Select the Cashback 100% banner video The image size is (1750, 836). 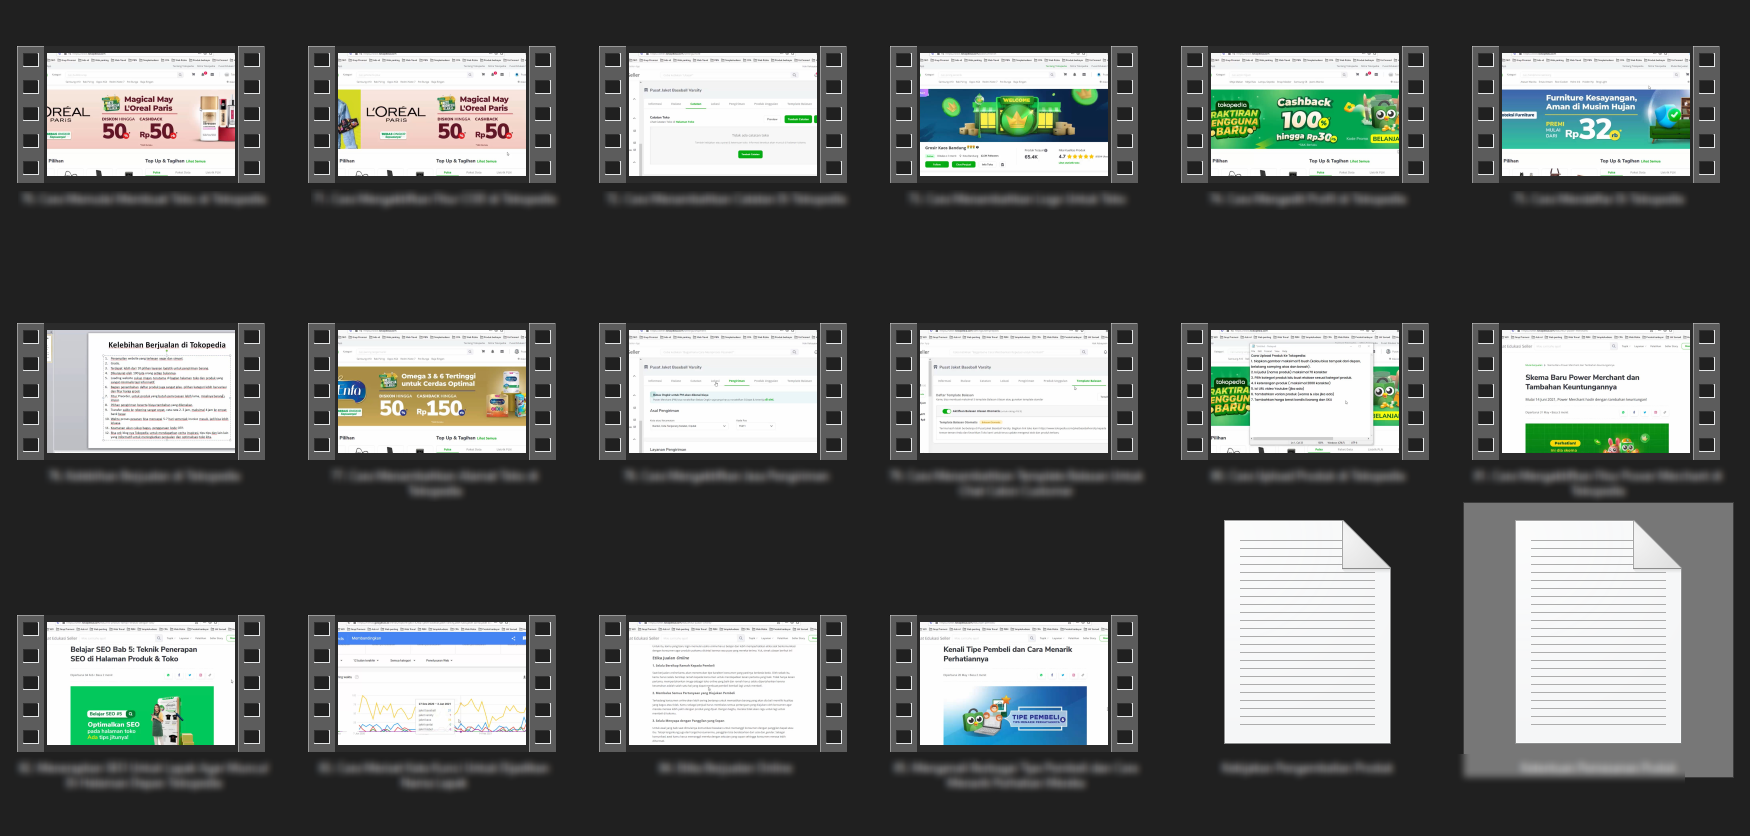[x=1305, y=114]
